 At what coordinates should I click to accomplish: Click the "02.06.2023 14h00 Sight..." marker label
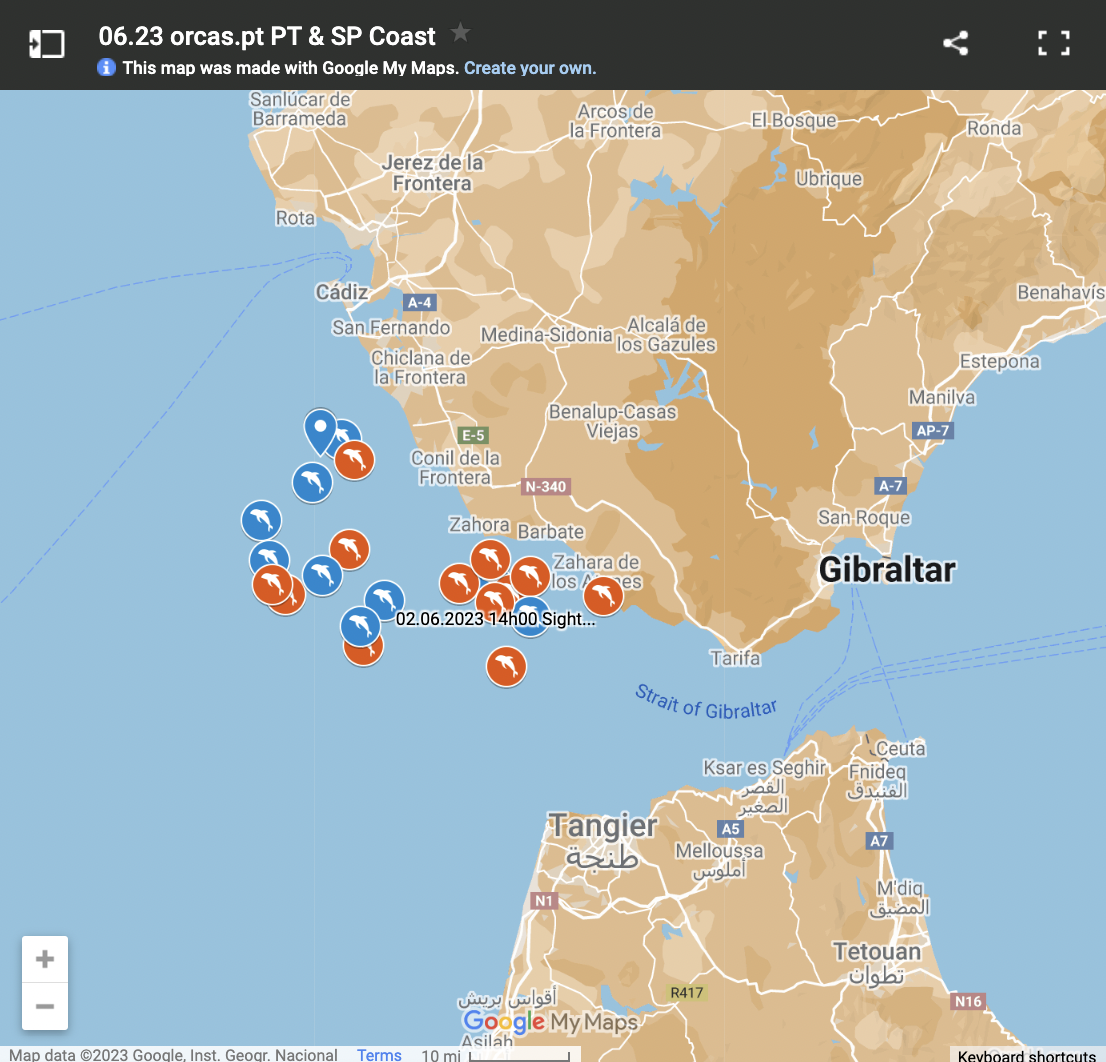(x=495, y=619)
